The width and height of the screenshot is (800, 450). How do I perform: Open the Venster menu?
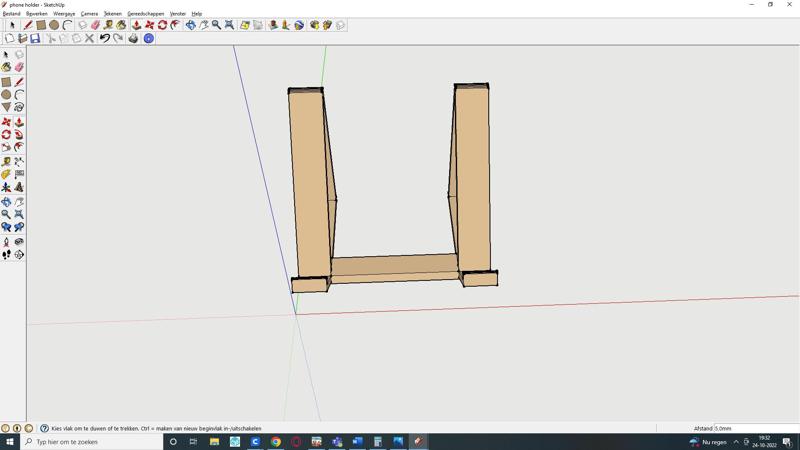pyautogui.click(x=177, y=14)
